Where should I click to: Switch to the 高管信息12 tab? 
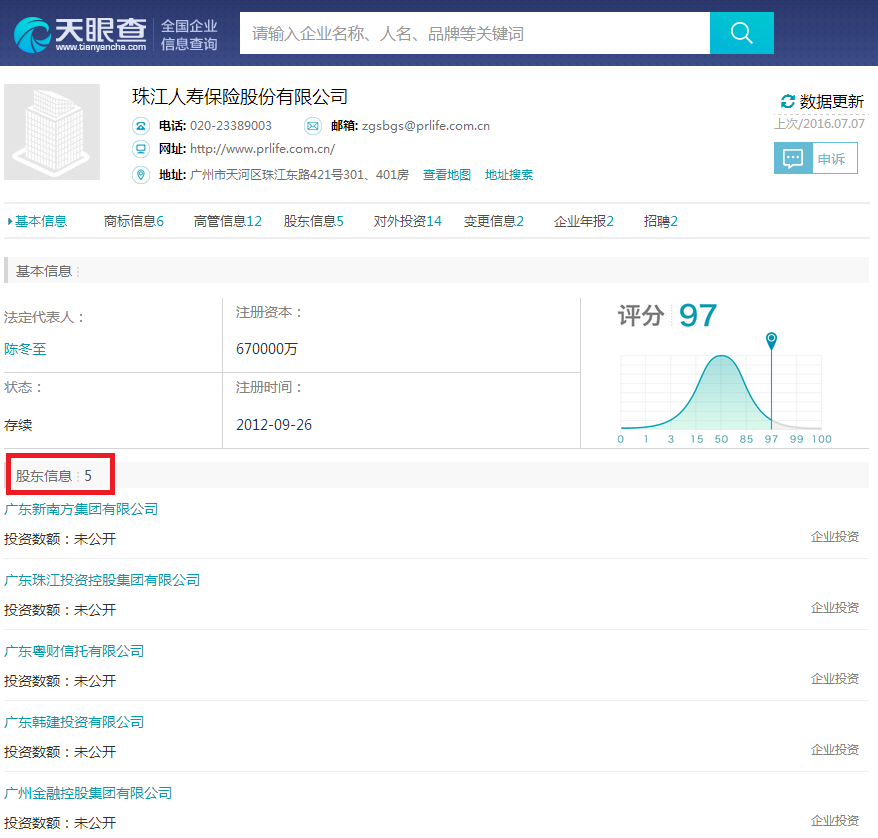pos(227,221)
